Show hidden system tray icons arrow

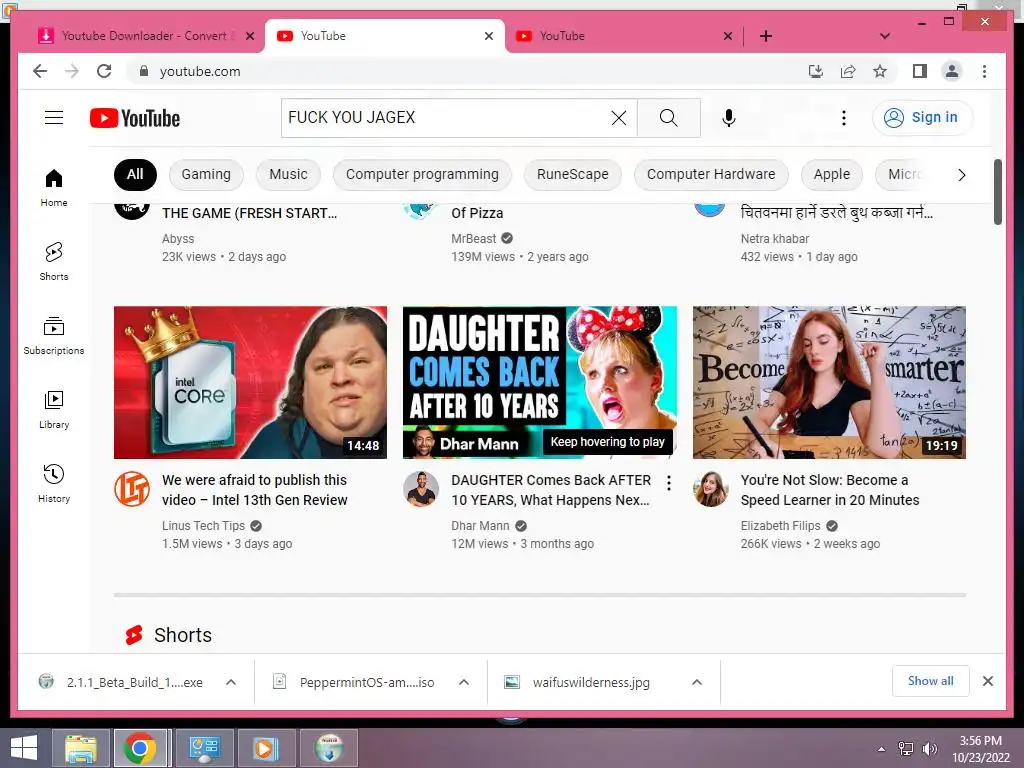(x=882, y=749)
